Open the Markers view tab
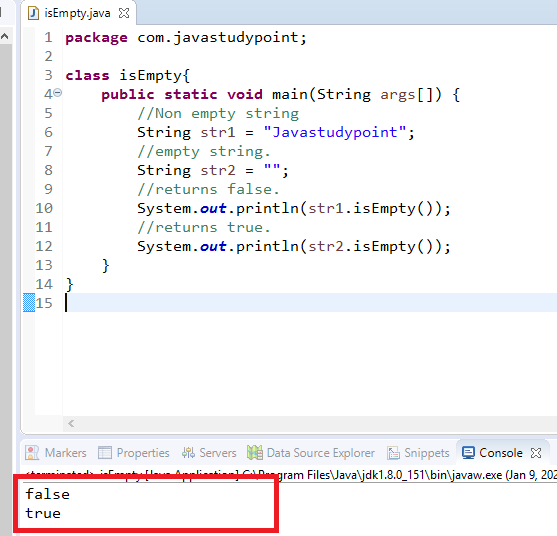This screenshot has width=557, height=536. pos(56,453)
